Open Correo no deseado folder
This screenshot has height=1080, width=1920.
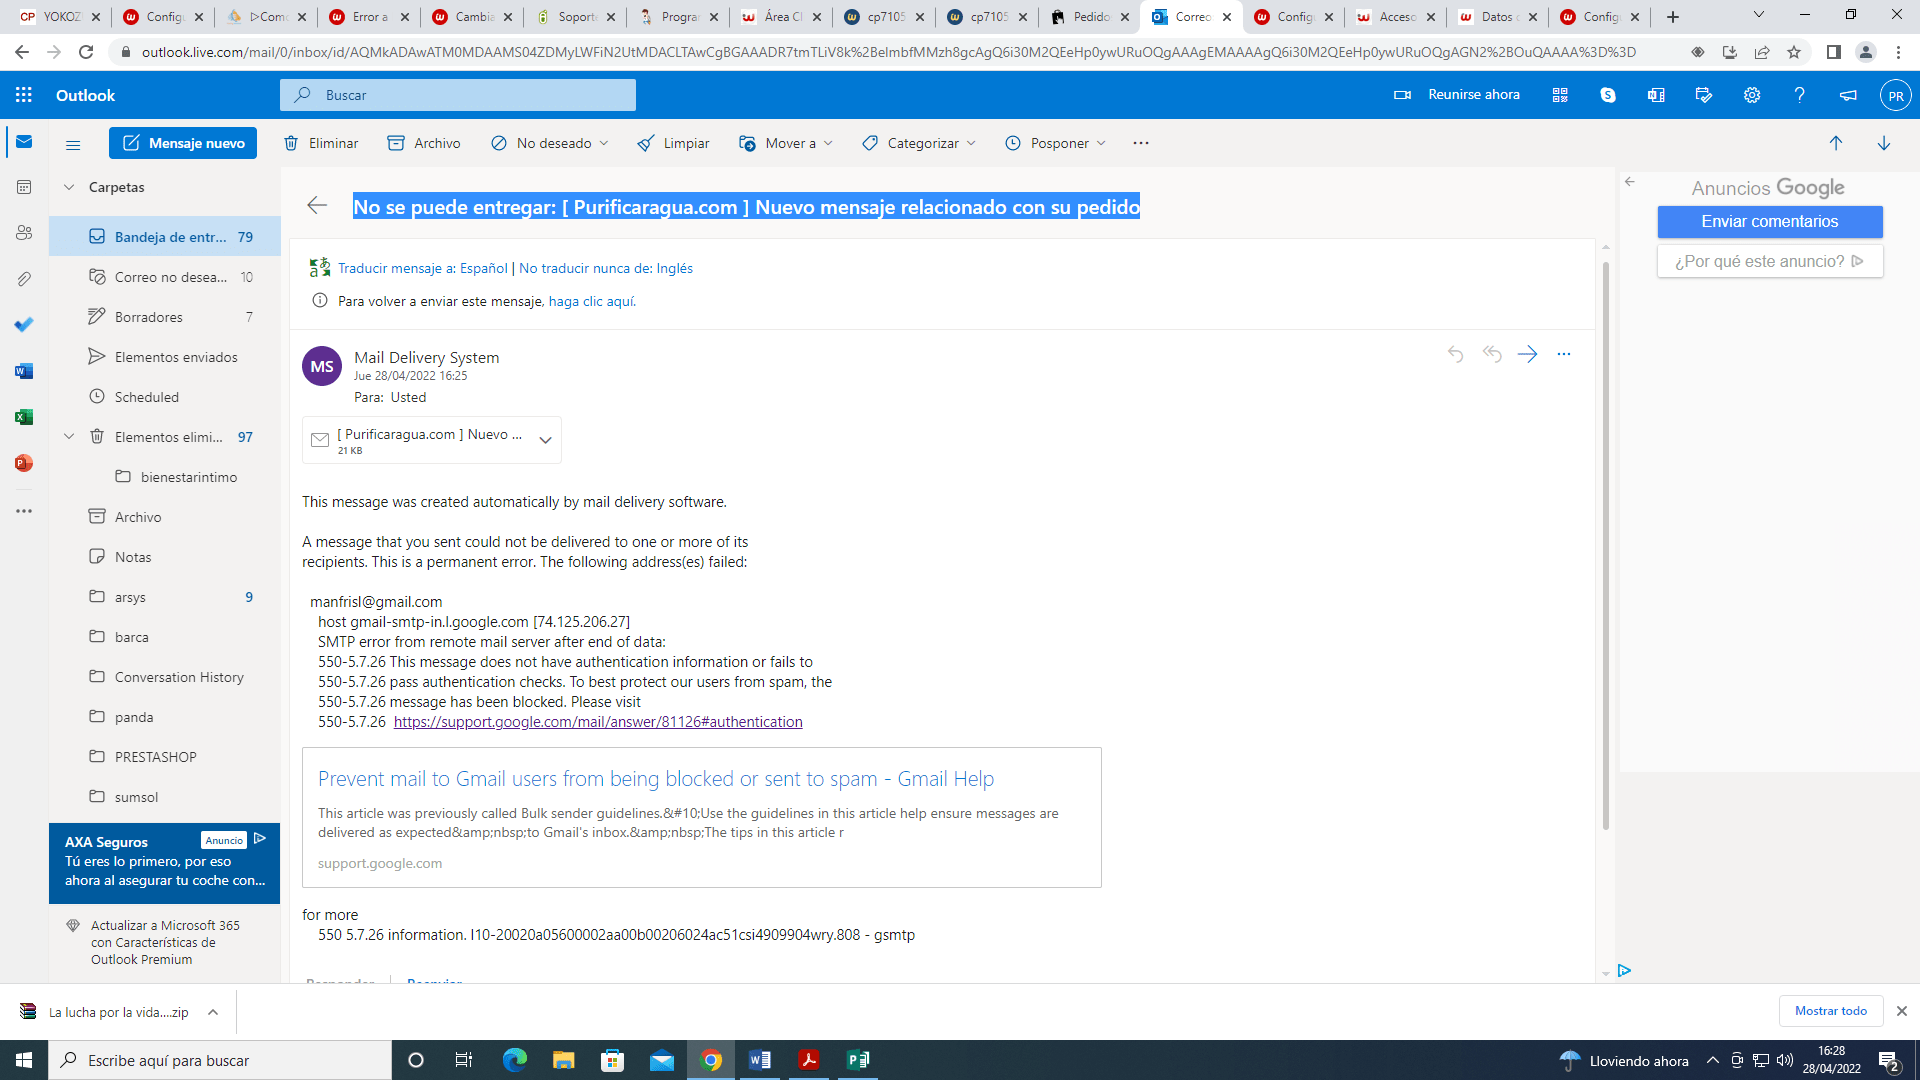point(165,277)
